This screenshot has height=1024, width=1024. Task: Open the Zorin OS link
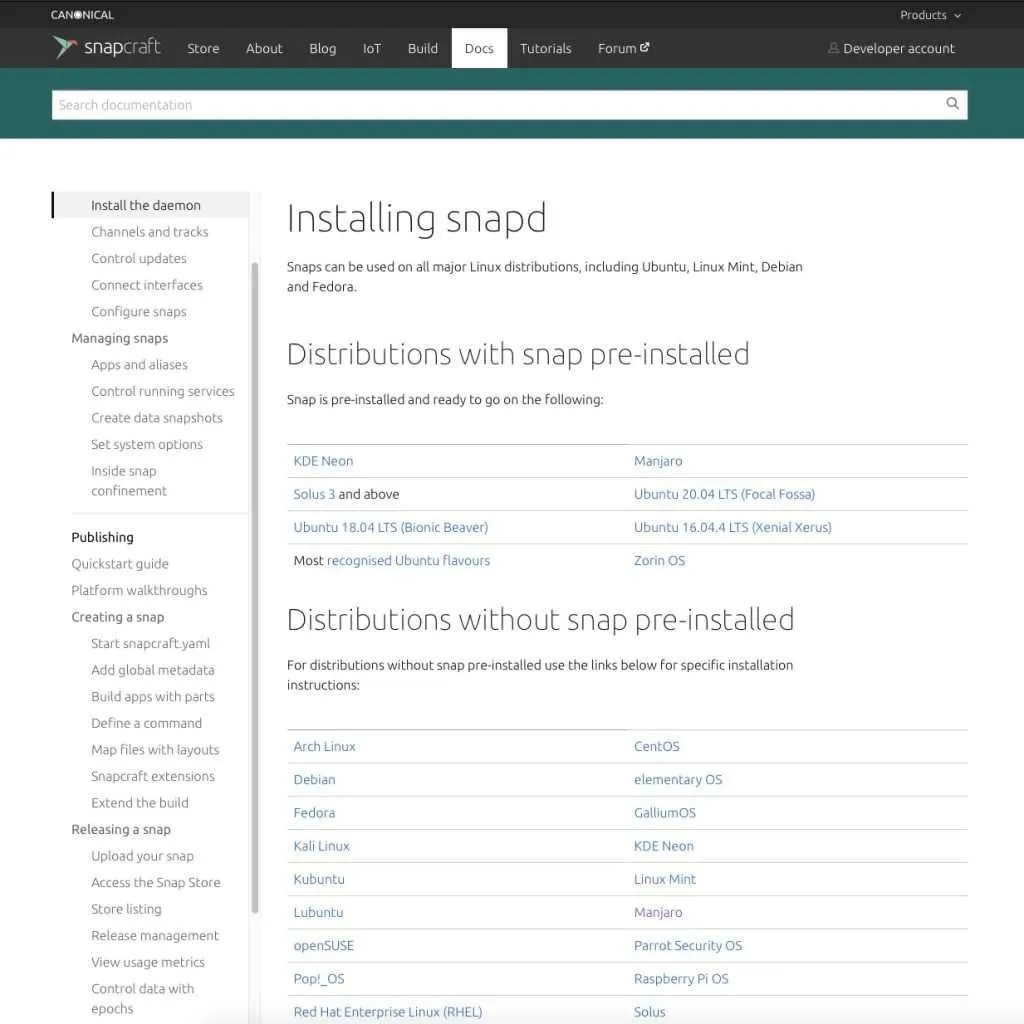pyautogui.click(x=659, y=560)
